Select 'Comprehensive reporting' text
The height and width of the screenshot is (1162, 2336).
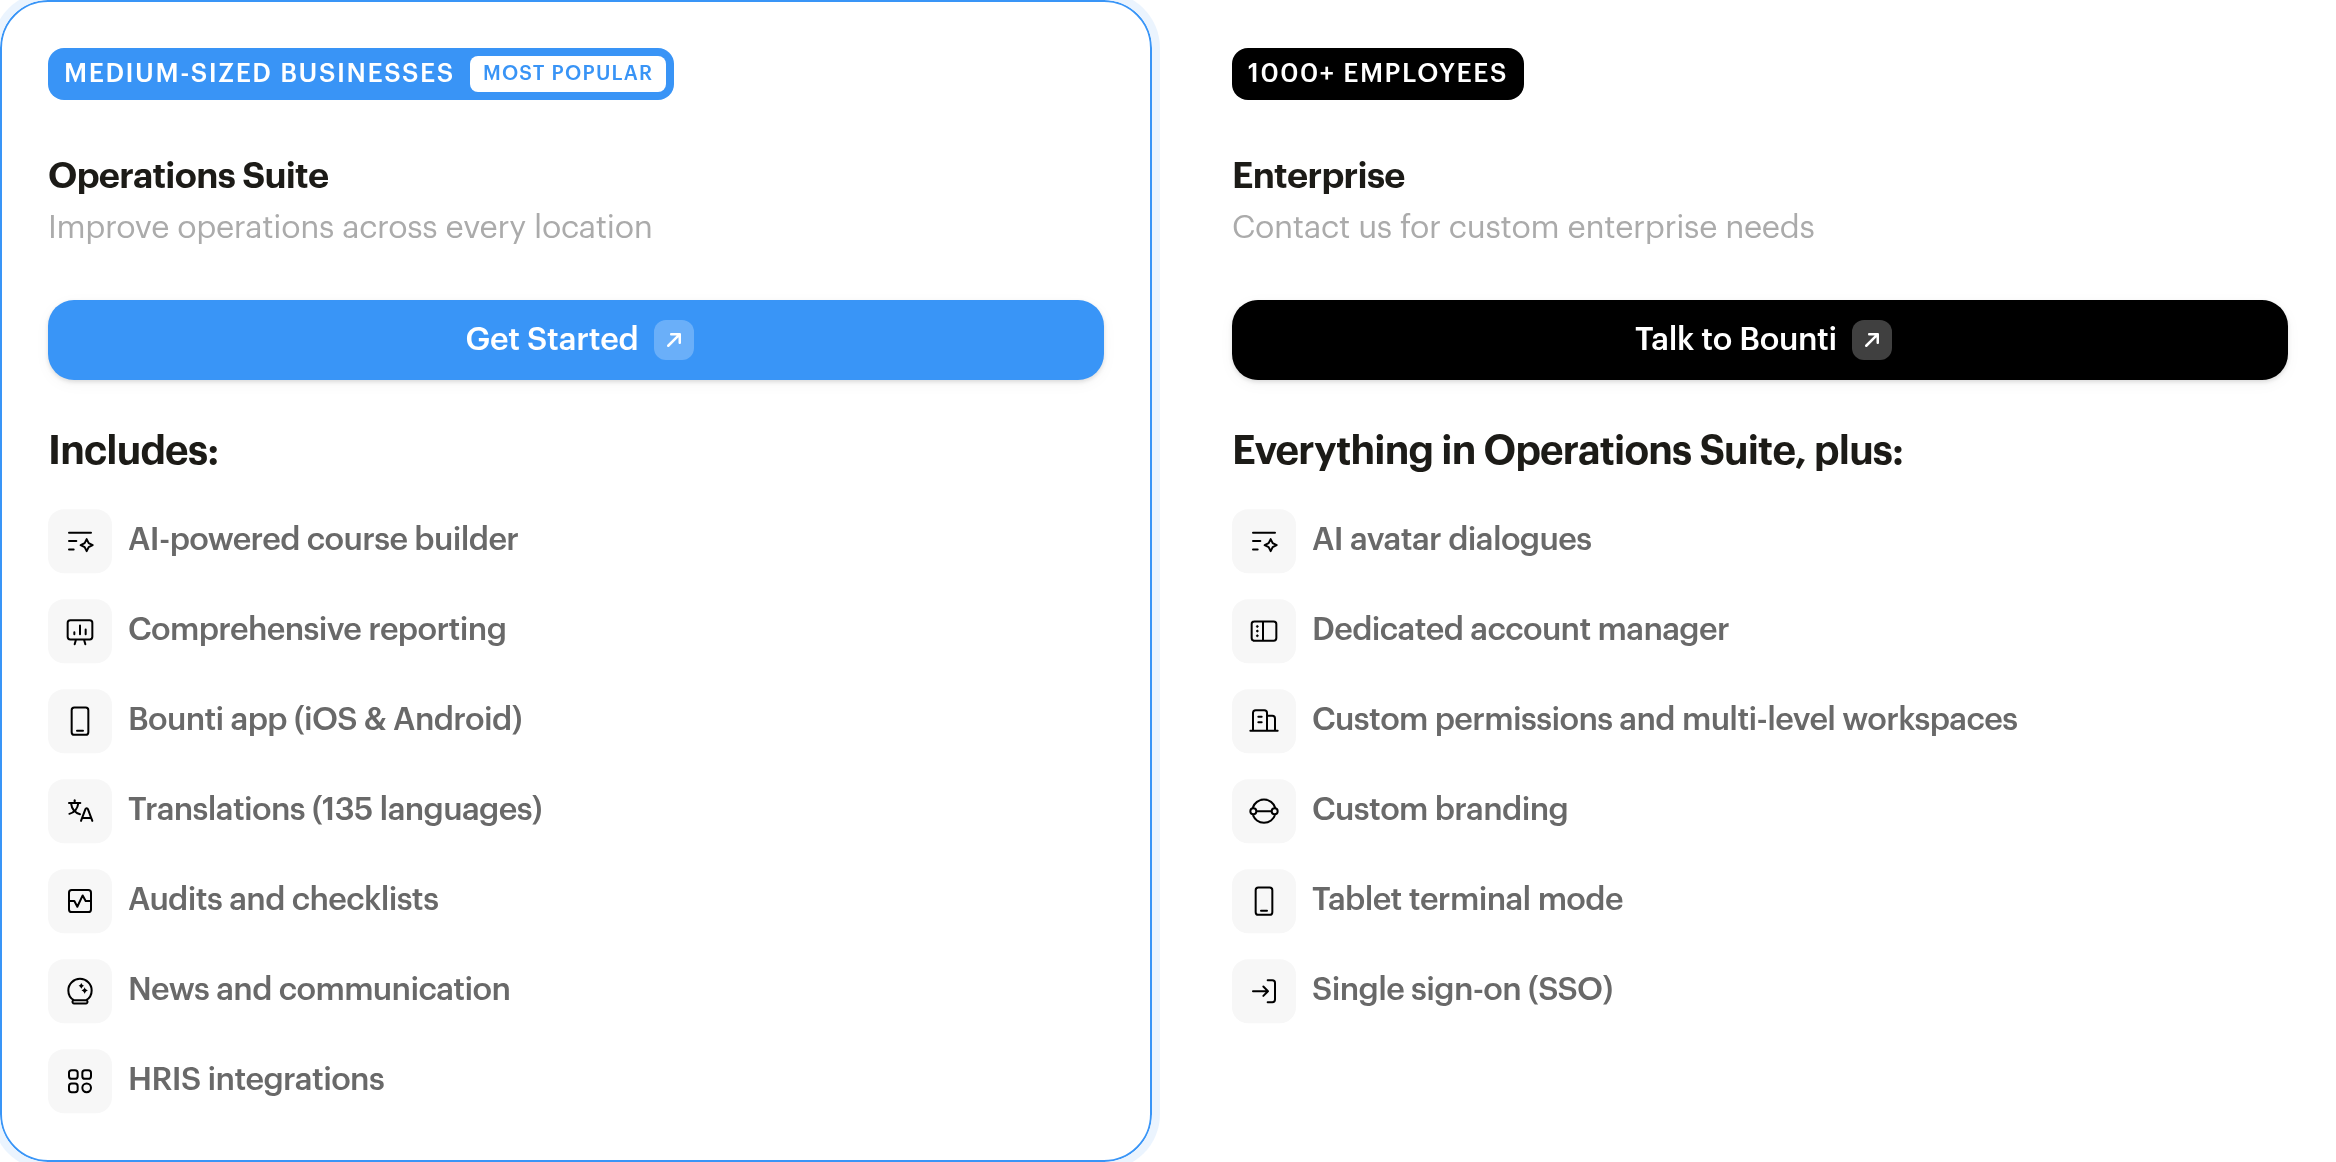[x=317, y=630]
